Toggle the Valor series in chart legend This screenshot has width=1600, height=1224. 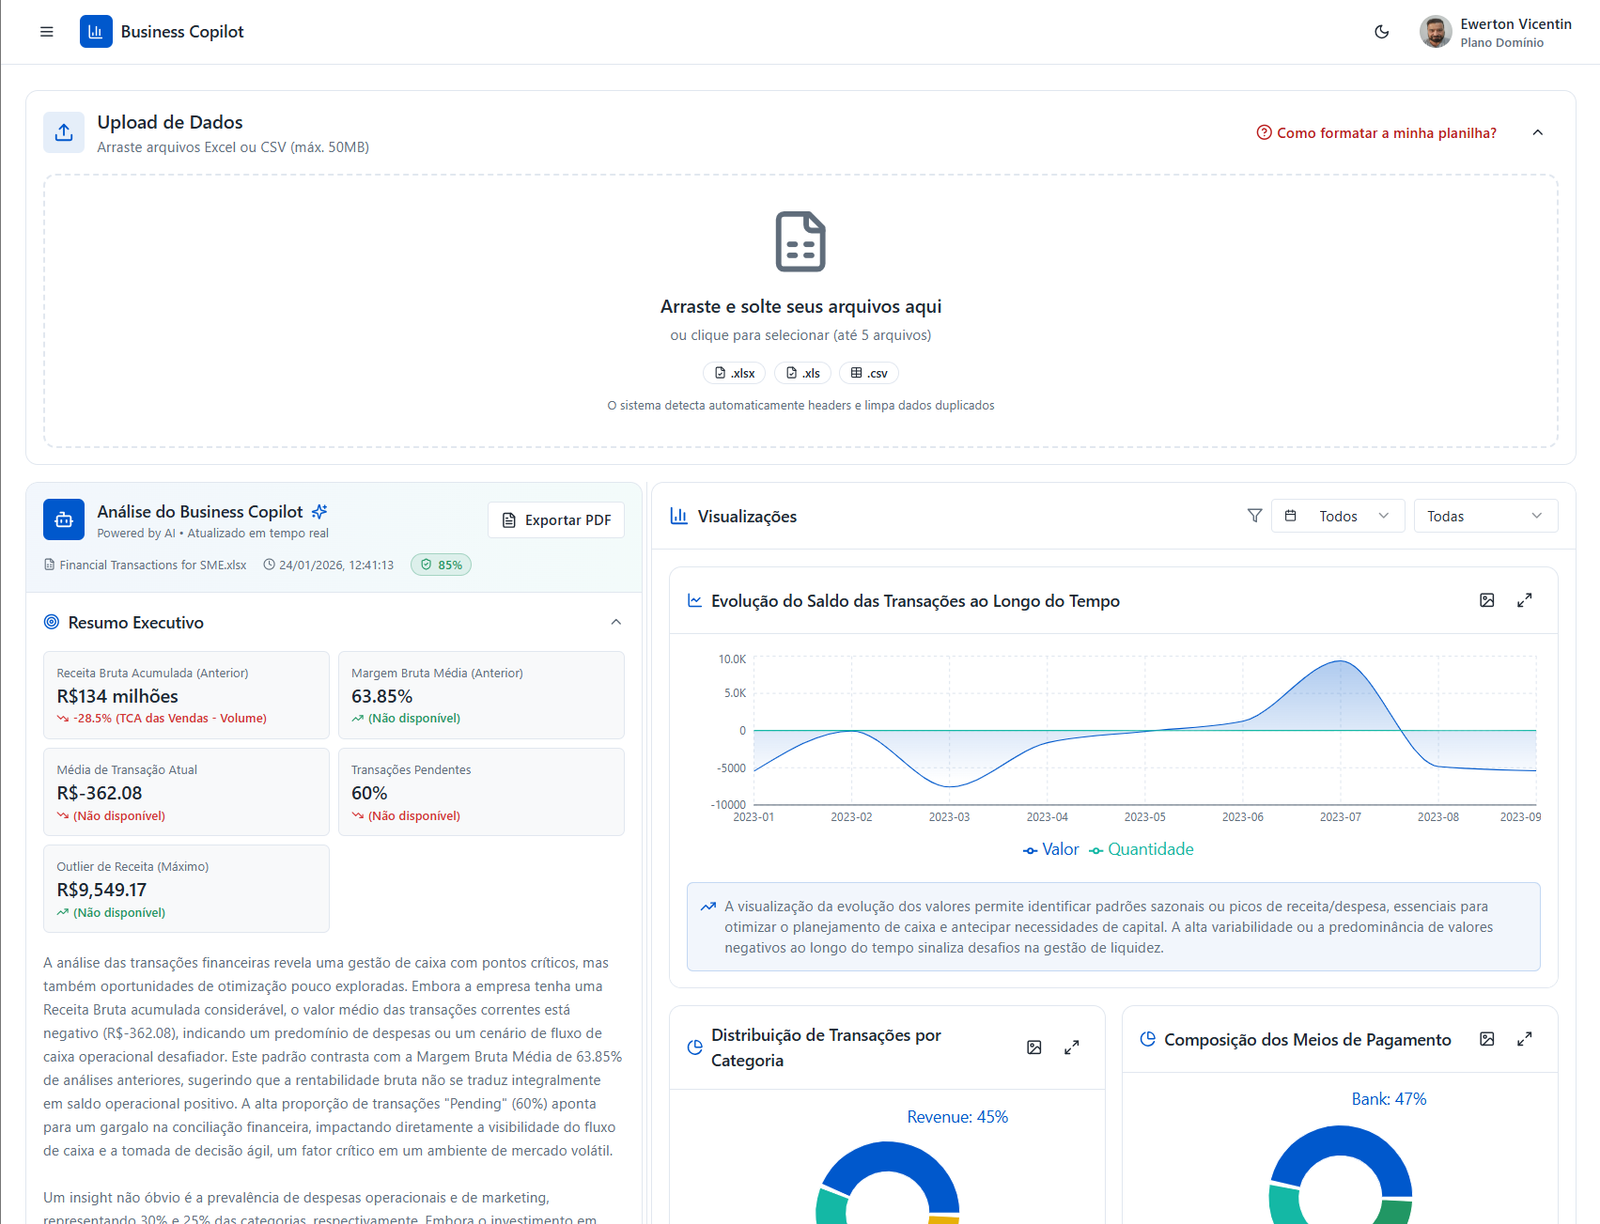click(1051, 849)
